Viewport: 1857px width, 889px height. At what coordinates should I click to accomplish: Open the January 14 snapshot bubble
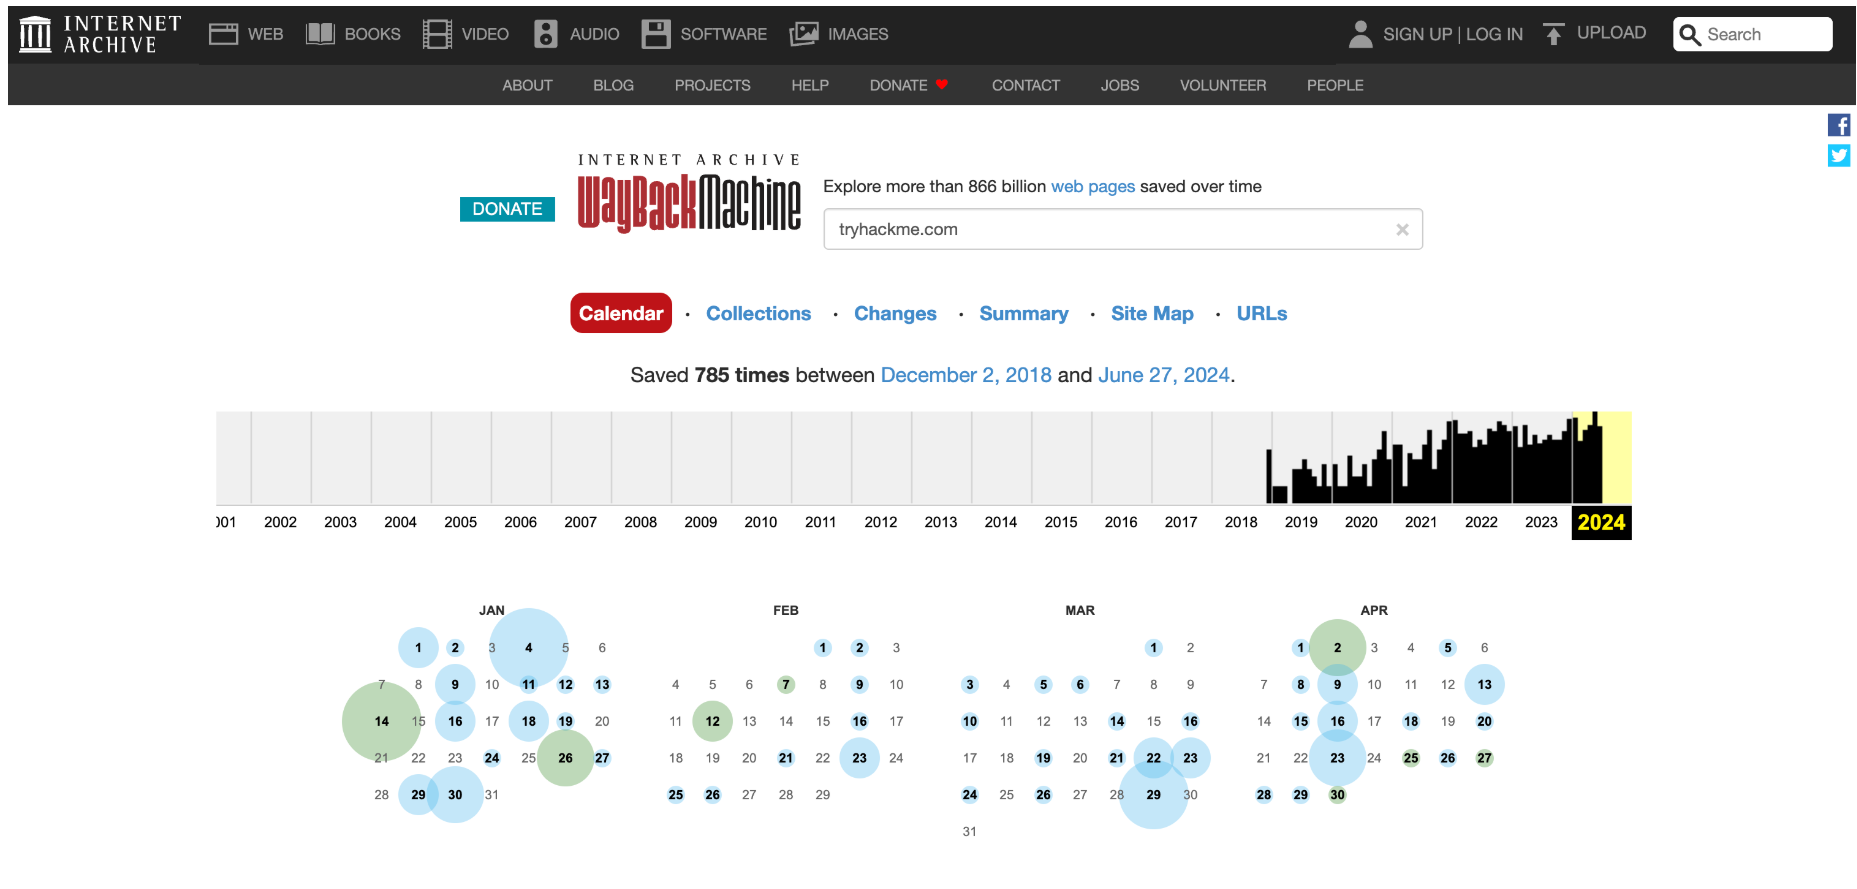point(382,721)
